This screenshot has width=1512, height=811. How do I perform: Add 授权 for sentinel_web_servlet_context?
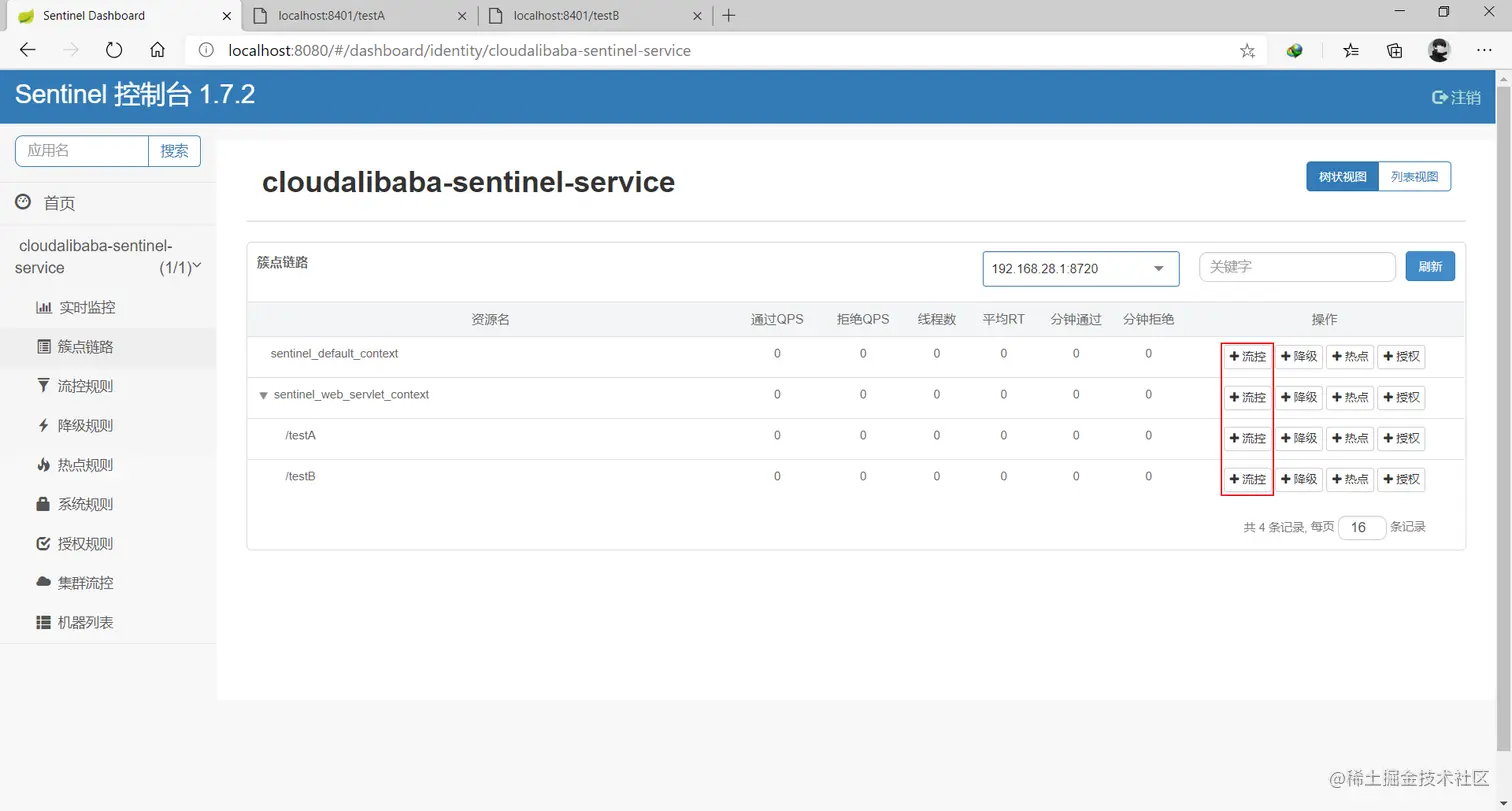tap(1401, 397)
